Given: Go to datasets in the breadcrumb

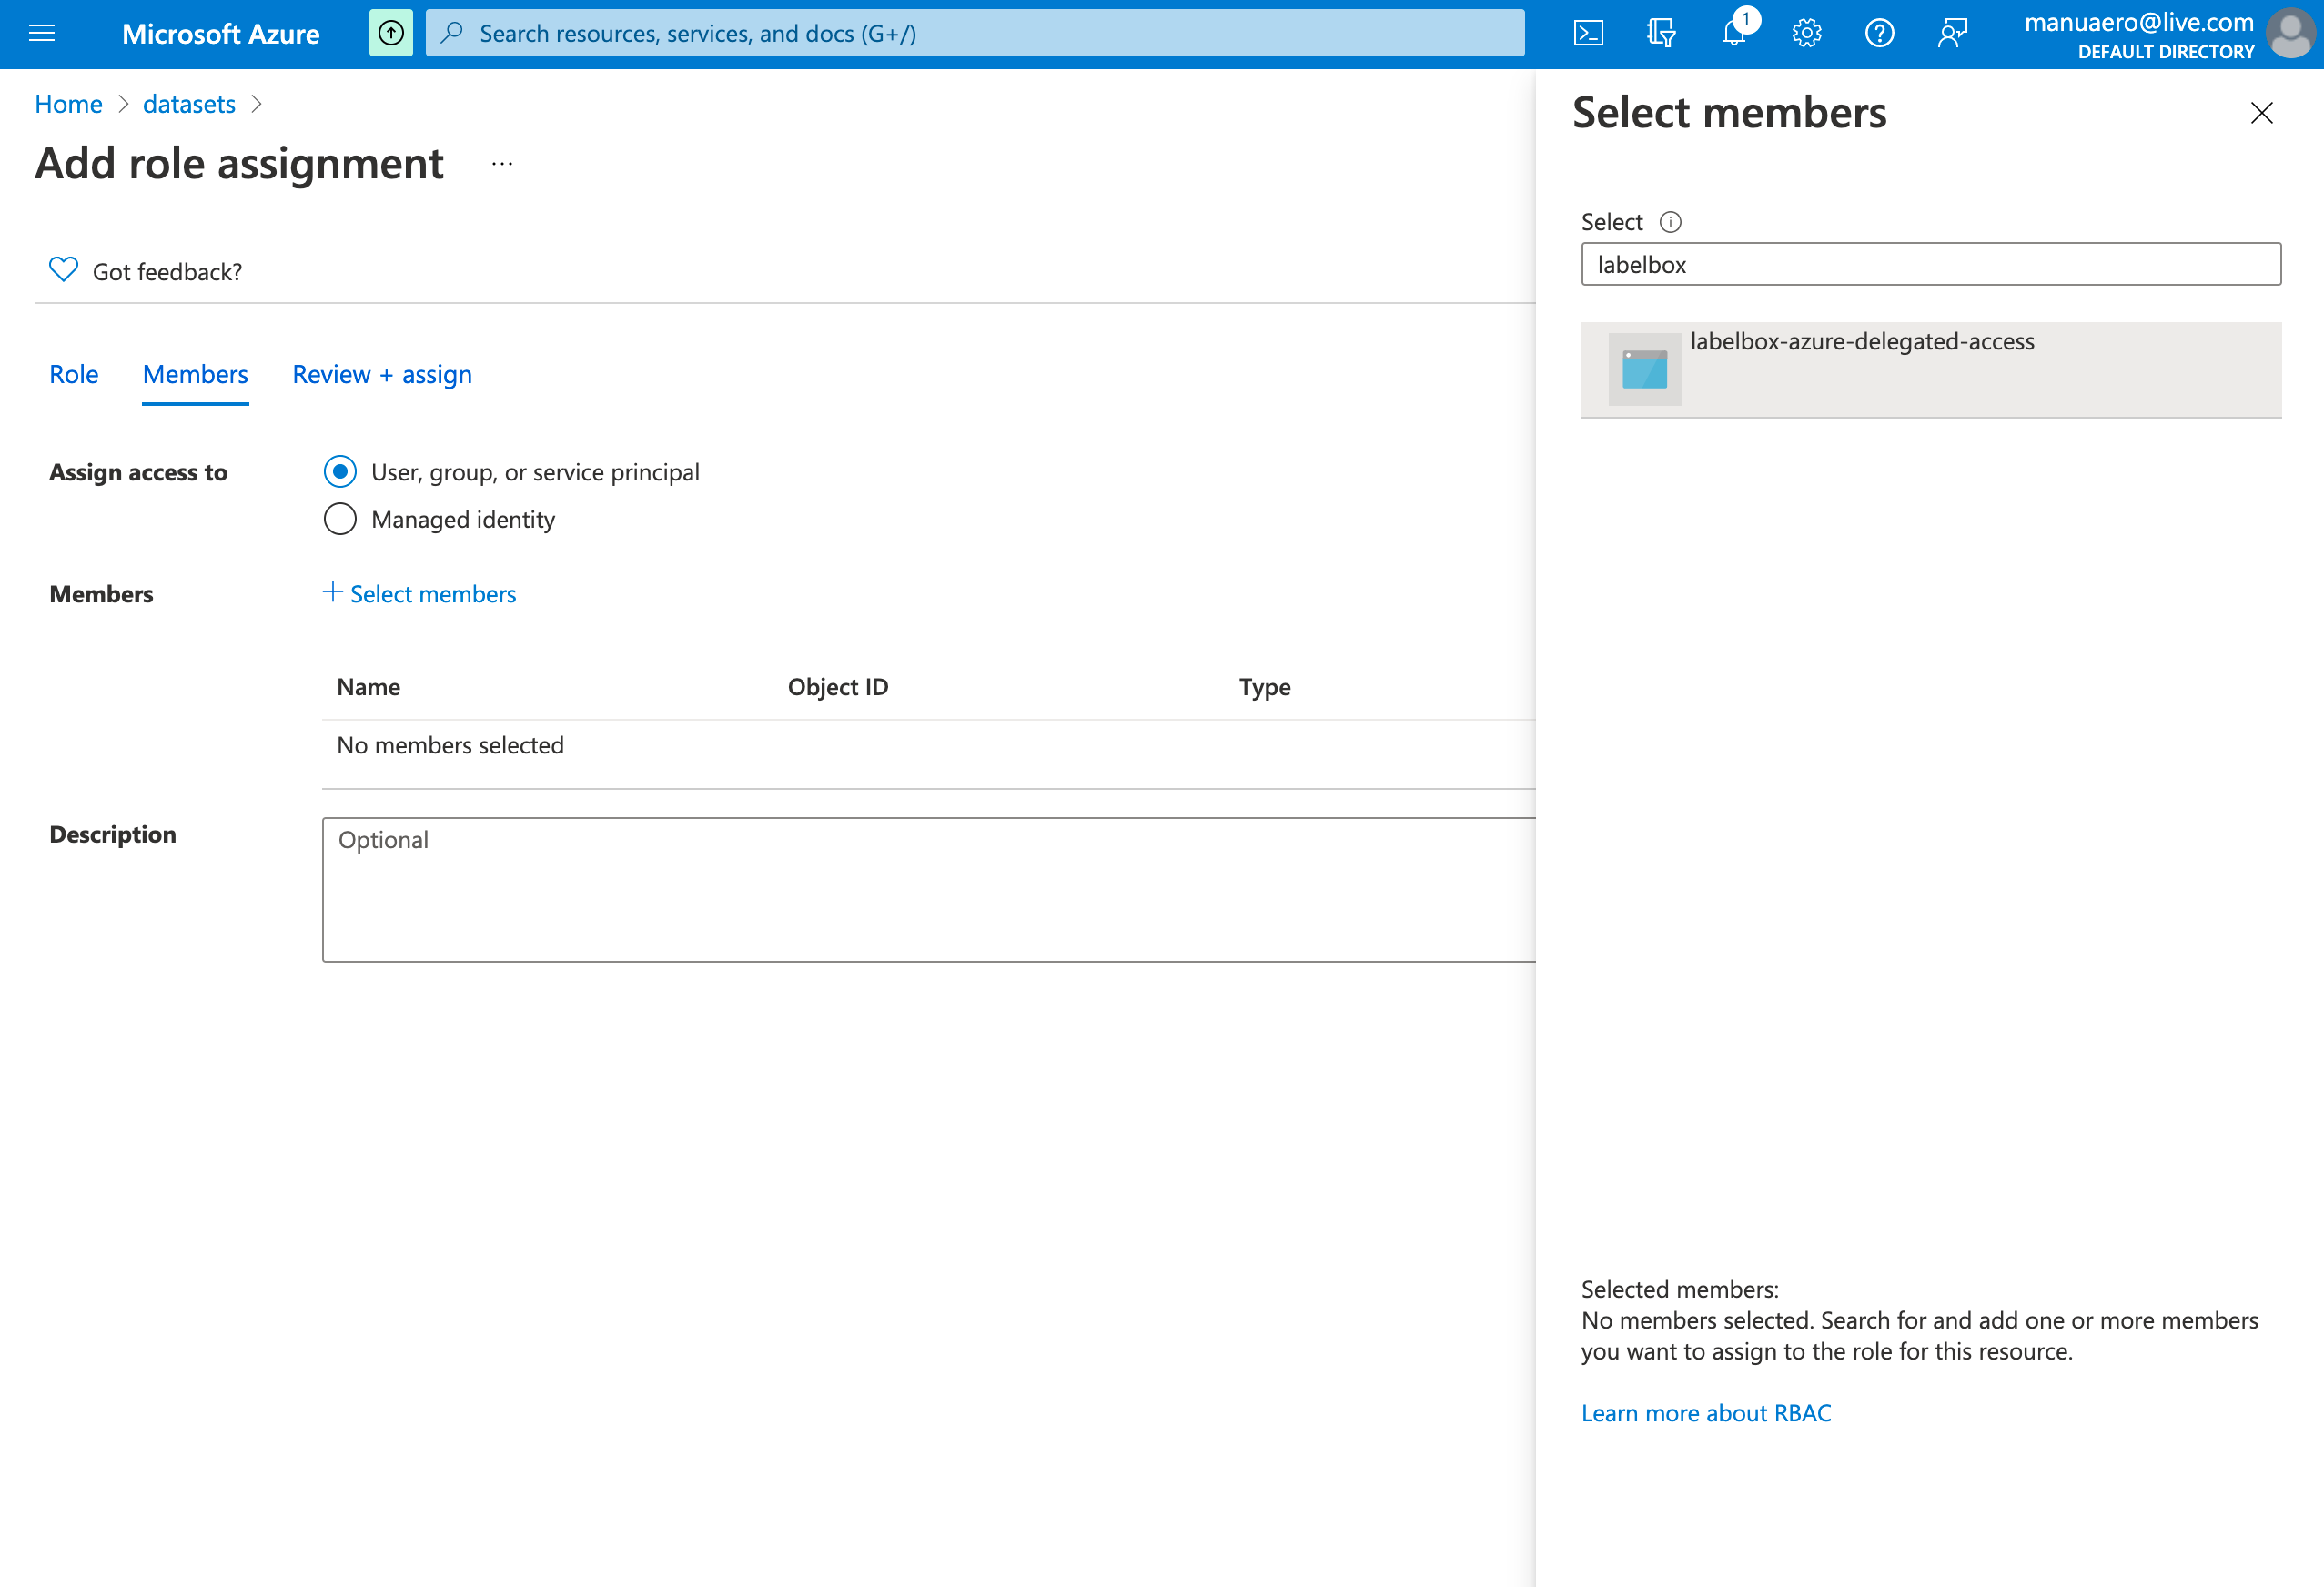Looking at the screenshot, I should 189,104.
